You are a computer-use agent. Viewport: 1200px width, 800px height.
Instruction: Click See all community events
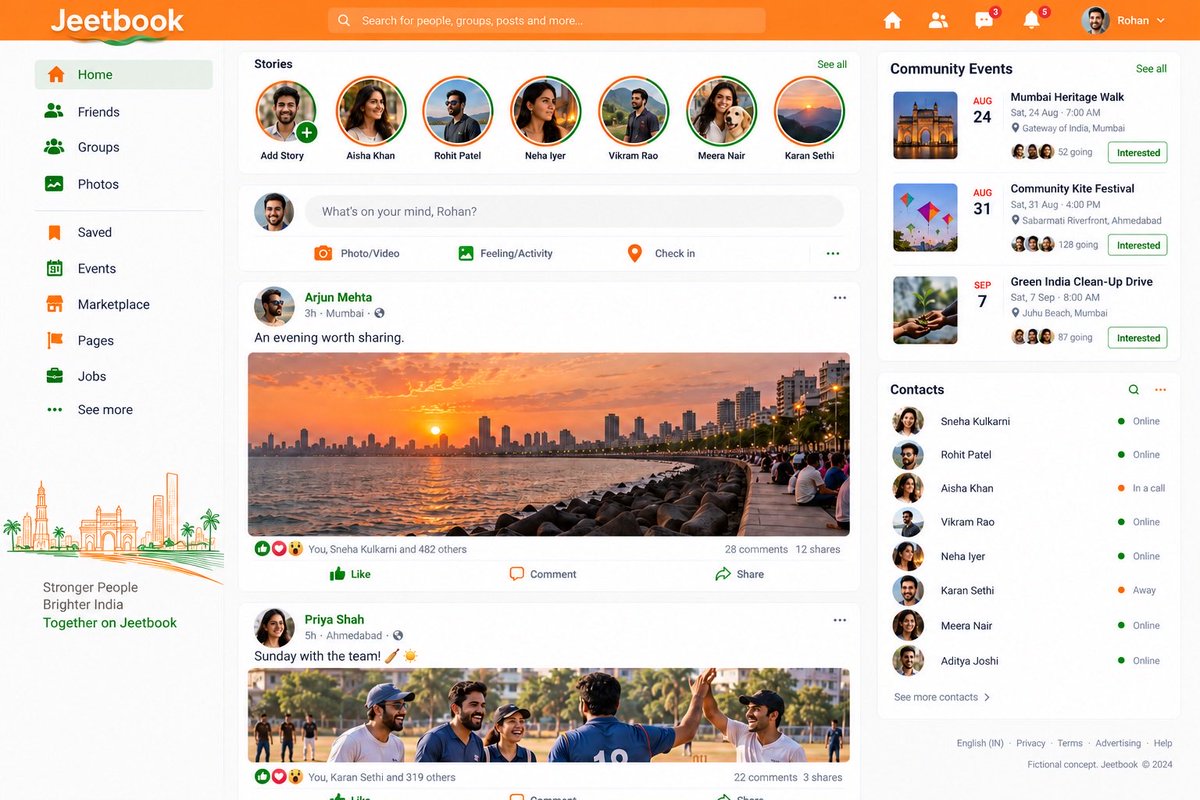point(1151,69)
